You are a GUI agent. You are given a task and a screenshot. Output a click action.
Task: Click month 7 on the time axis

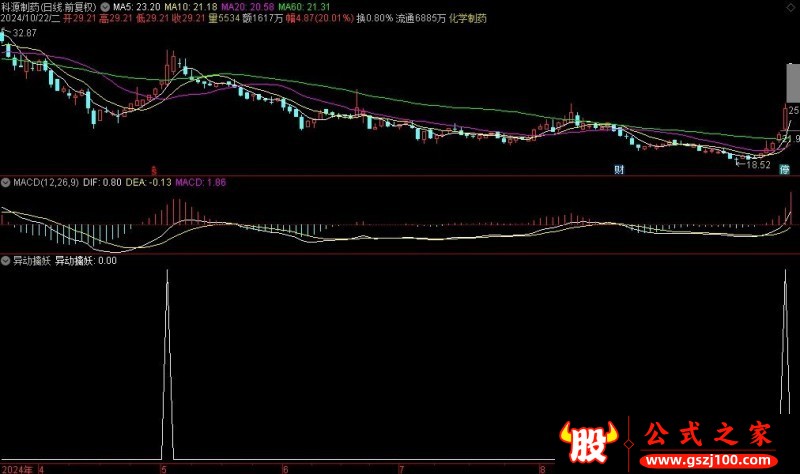[401, 467]
